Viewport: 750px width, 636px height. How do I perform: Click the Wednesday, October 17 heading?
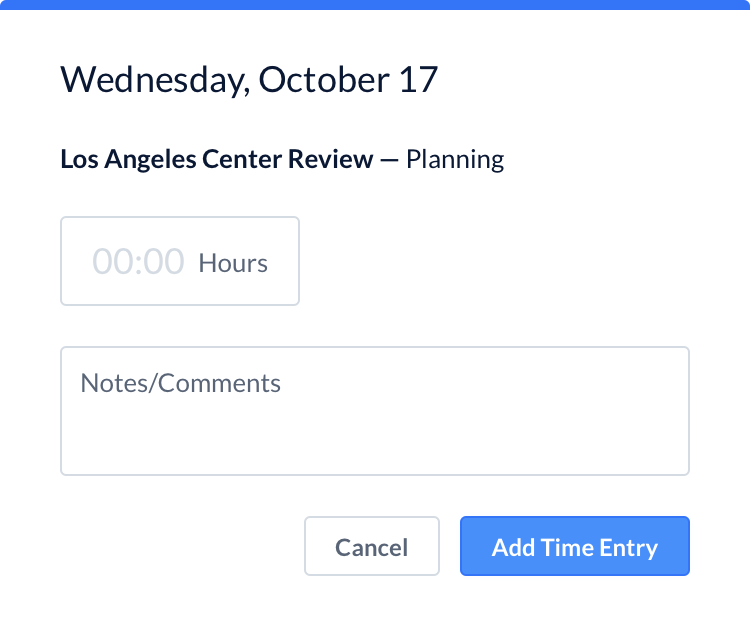249,79
